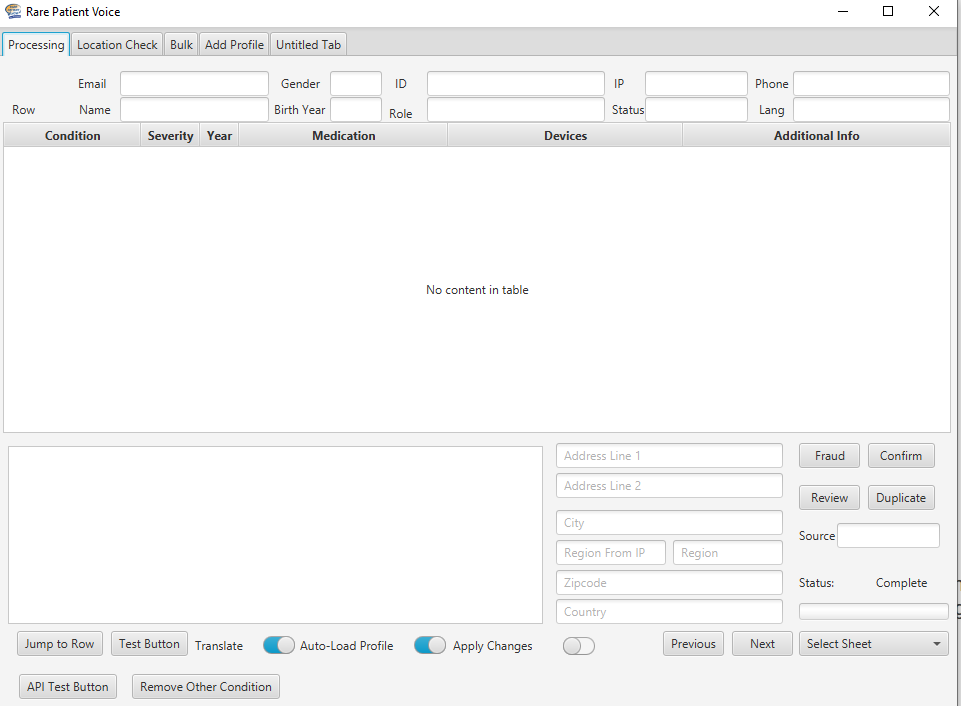Click the Confirm button
Screen dimensions: 961x706
click(x=900, y=456)
